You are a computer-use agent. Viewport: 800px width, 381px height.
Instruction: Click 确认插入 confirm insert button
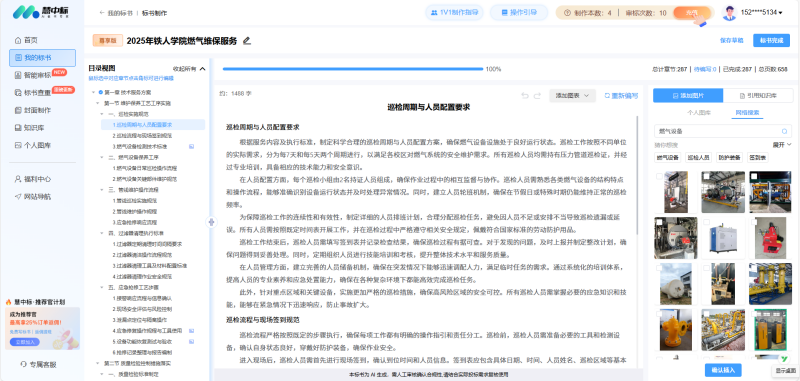723,370
